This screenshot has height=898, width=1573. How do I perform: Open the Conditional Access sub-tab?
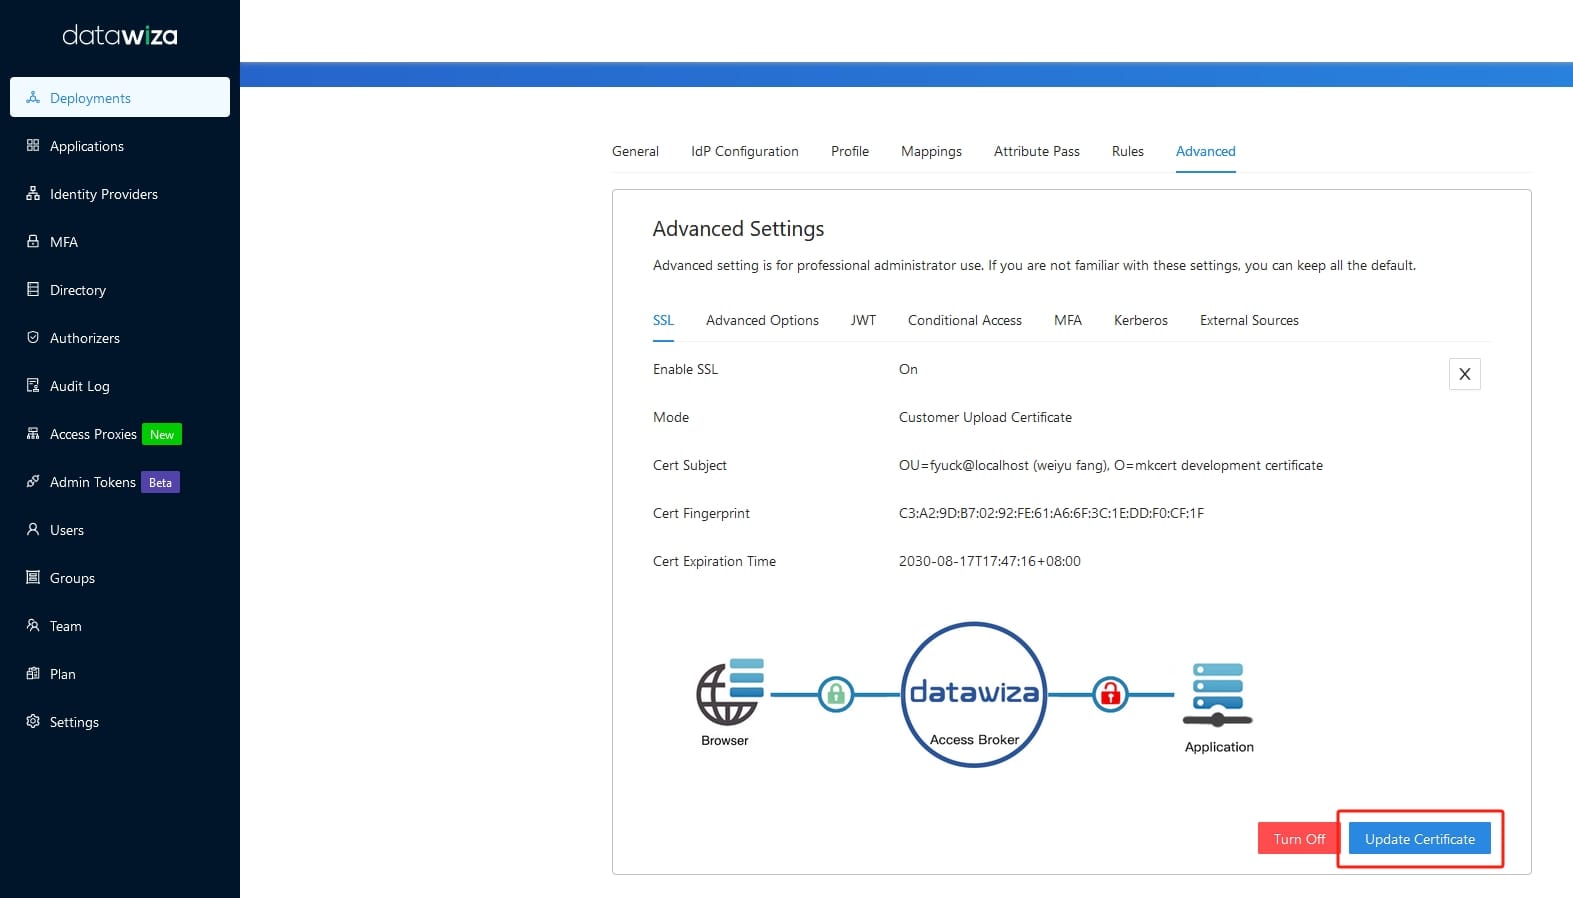[x=965, y=320]
